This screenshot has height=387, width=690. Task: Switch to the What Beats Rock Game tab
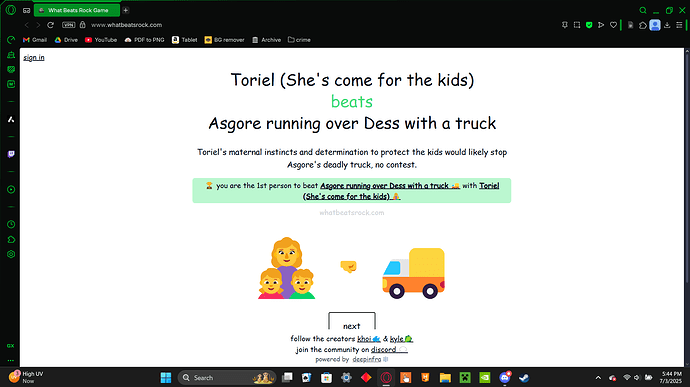[x=77, y=10]
